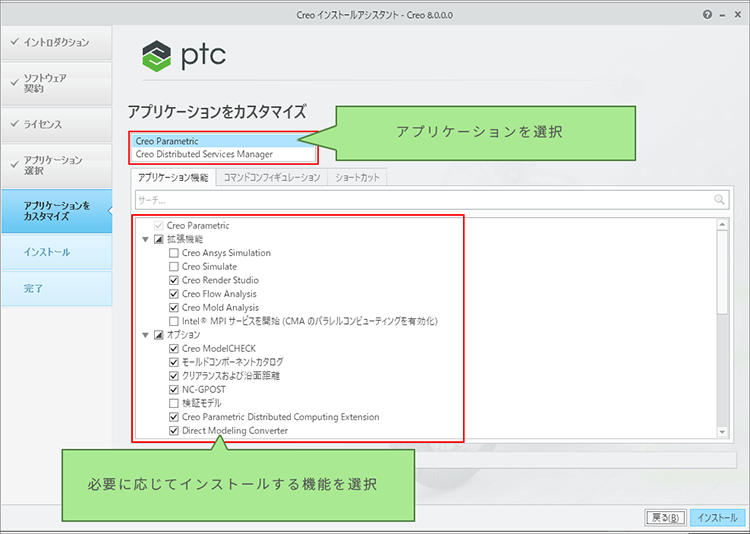Image resolution: width=750 pixels, height=534 pixels.
Task: Select the アプリケーション機能 tab
Action: 173,178
